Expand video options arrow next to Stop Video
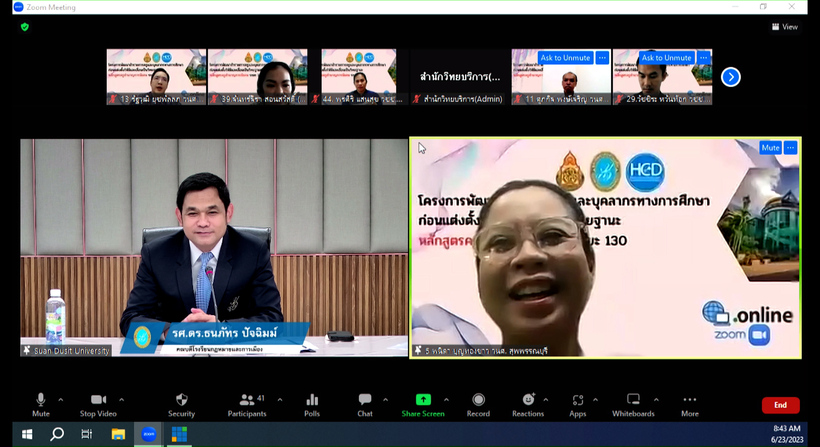The width and height of the screenshot is (820, 447). click(124, 399)
